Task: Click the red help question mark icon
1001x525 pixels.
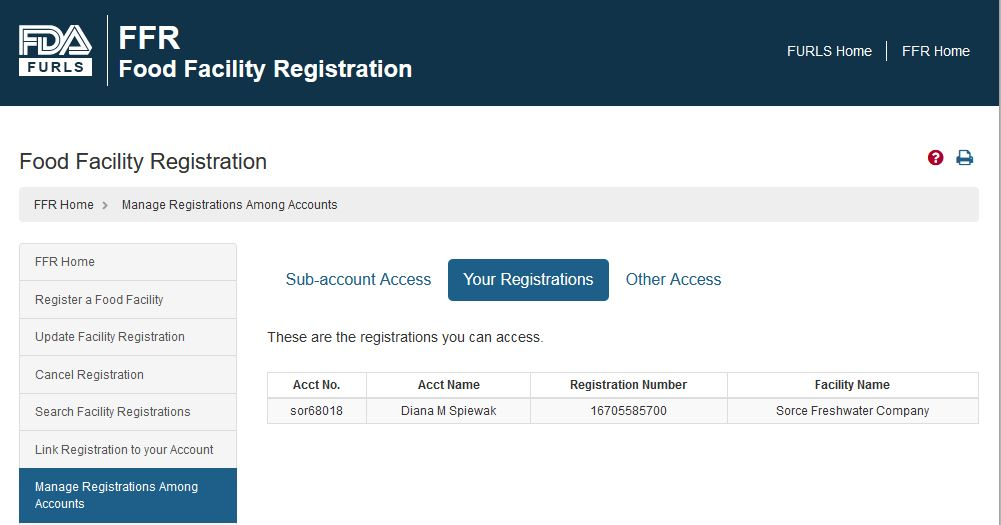Action: tap(935, 158)
